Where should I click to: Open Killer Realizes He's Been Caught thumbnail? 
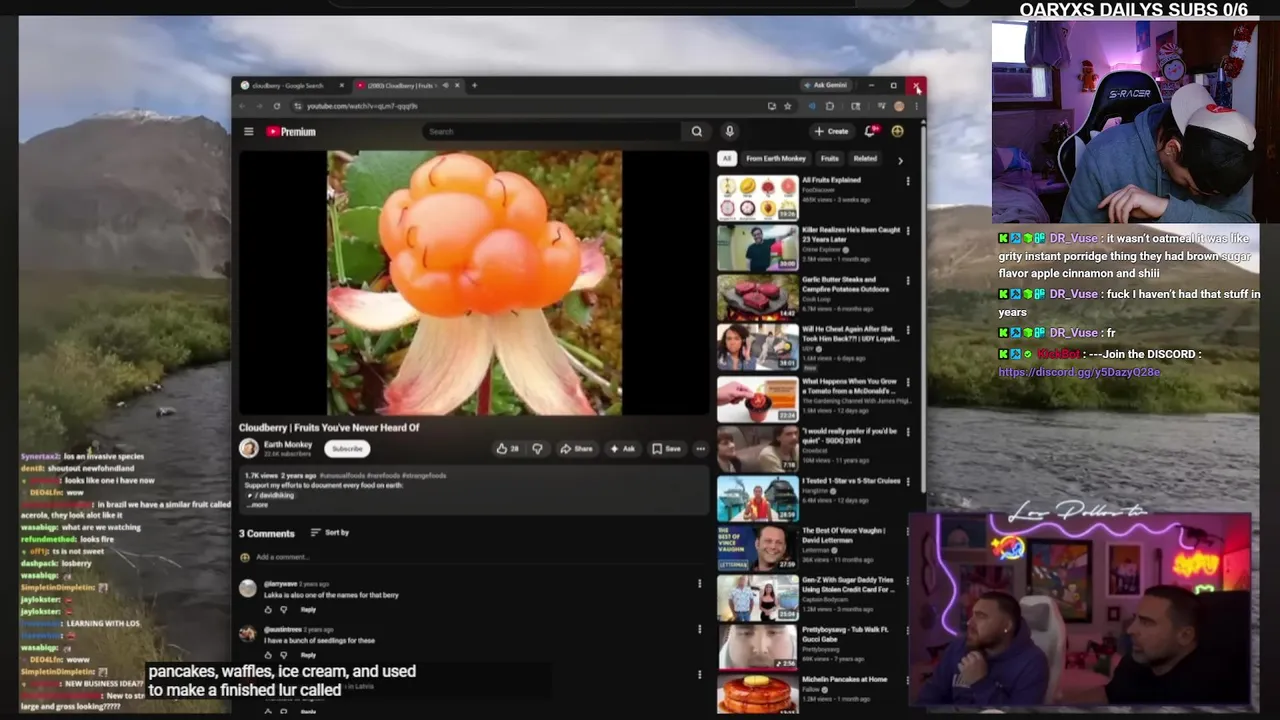tap(758, 248)
